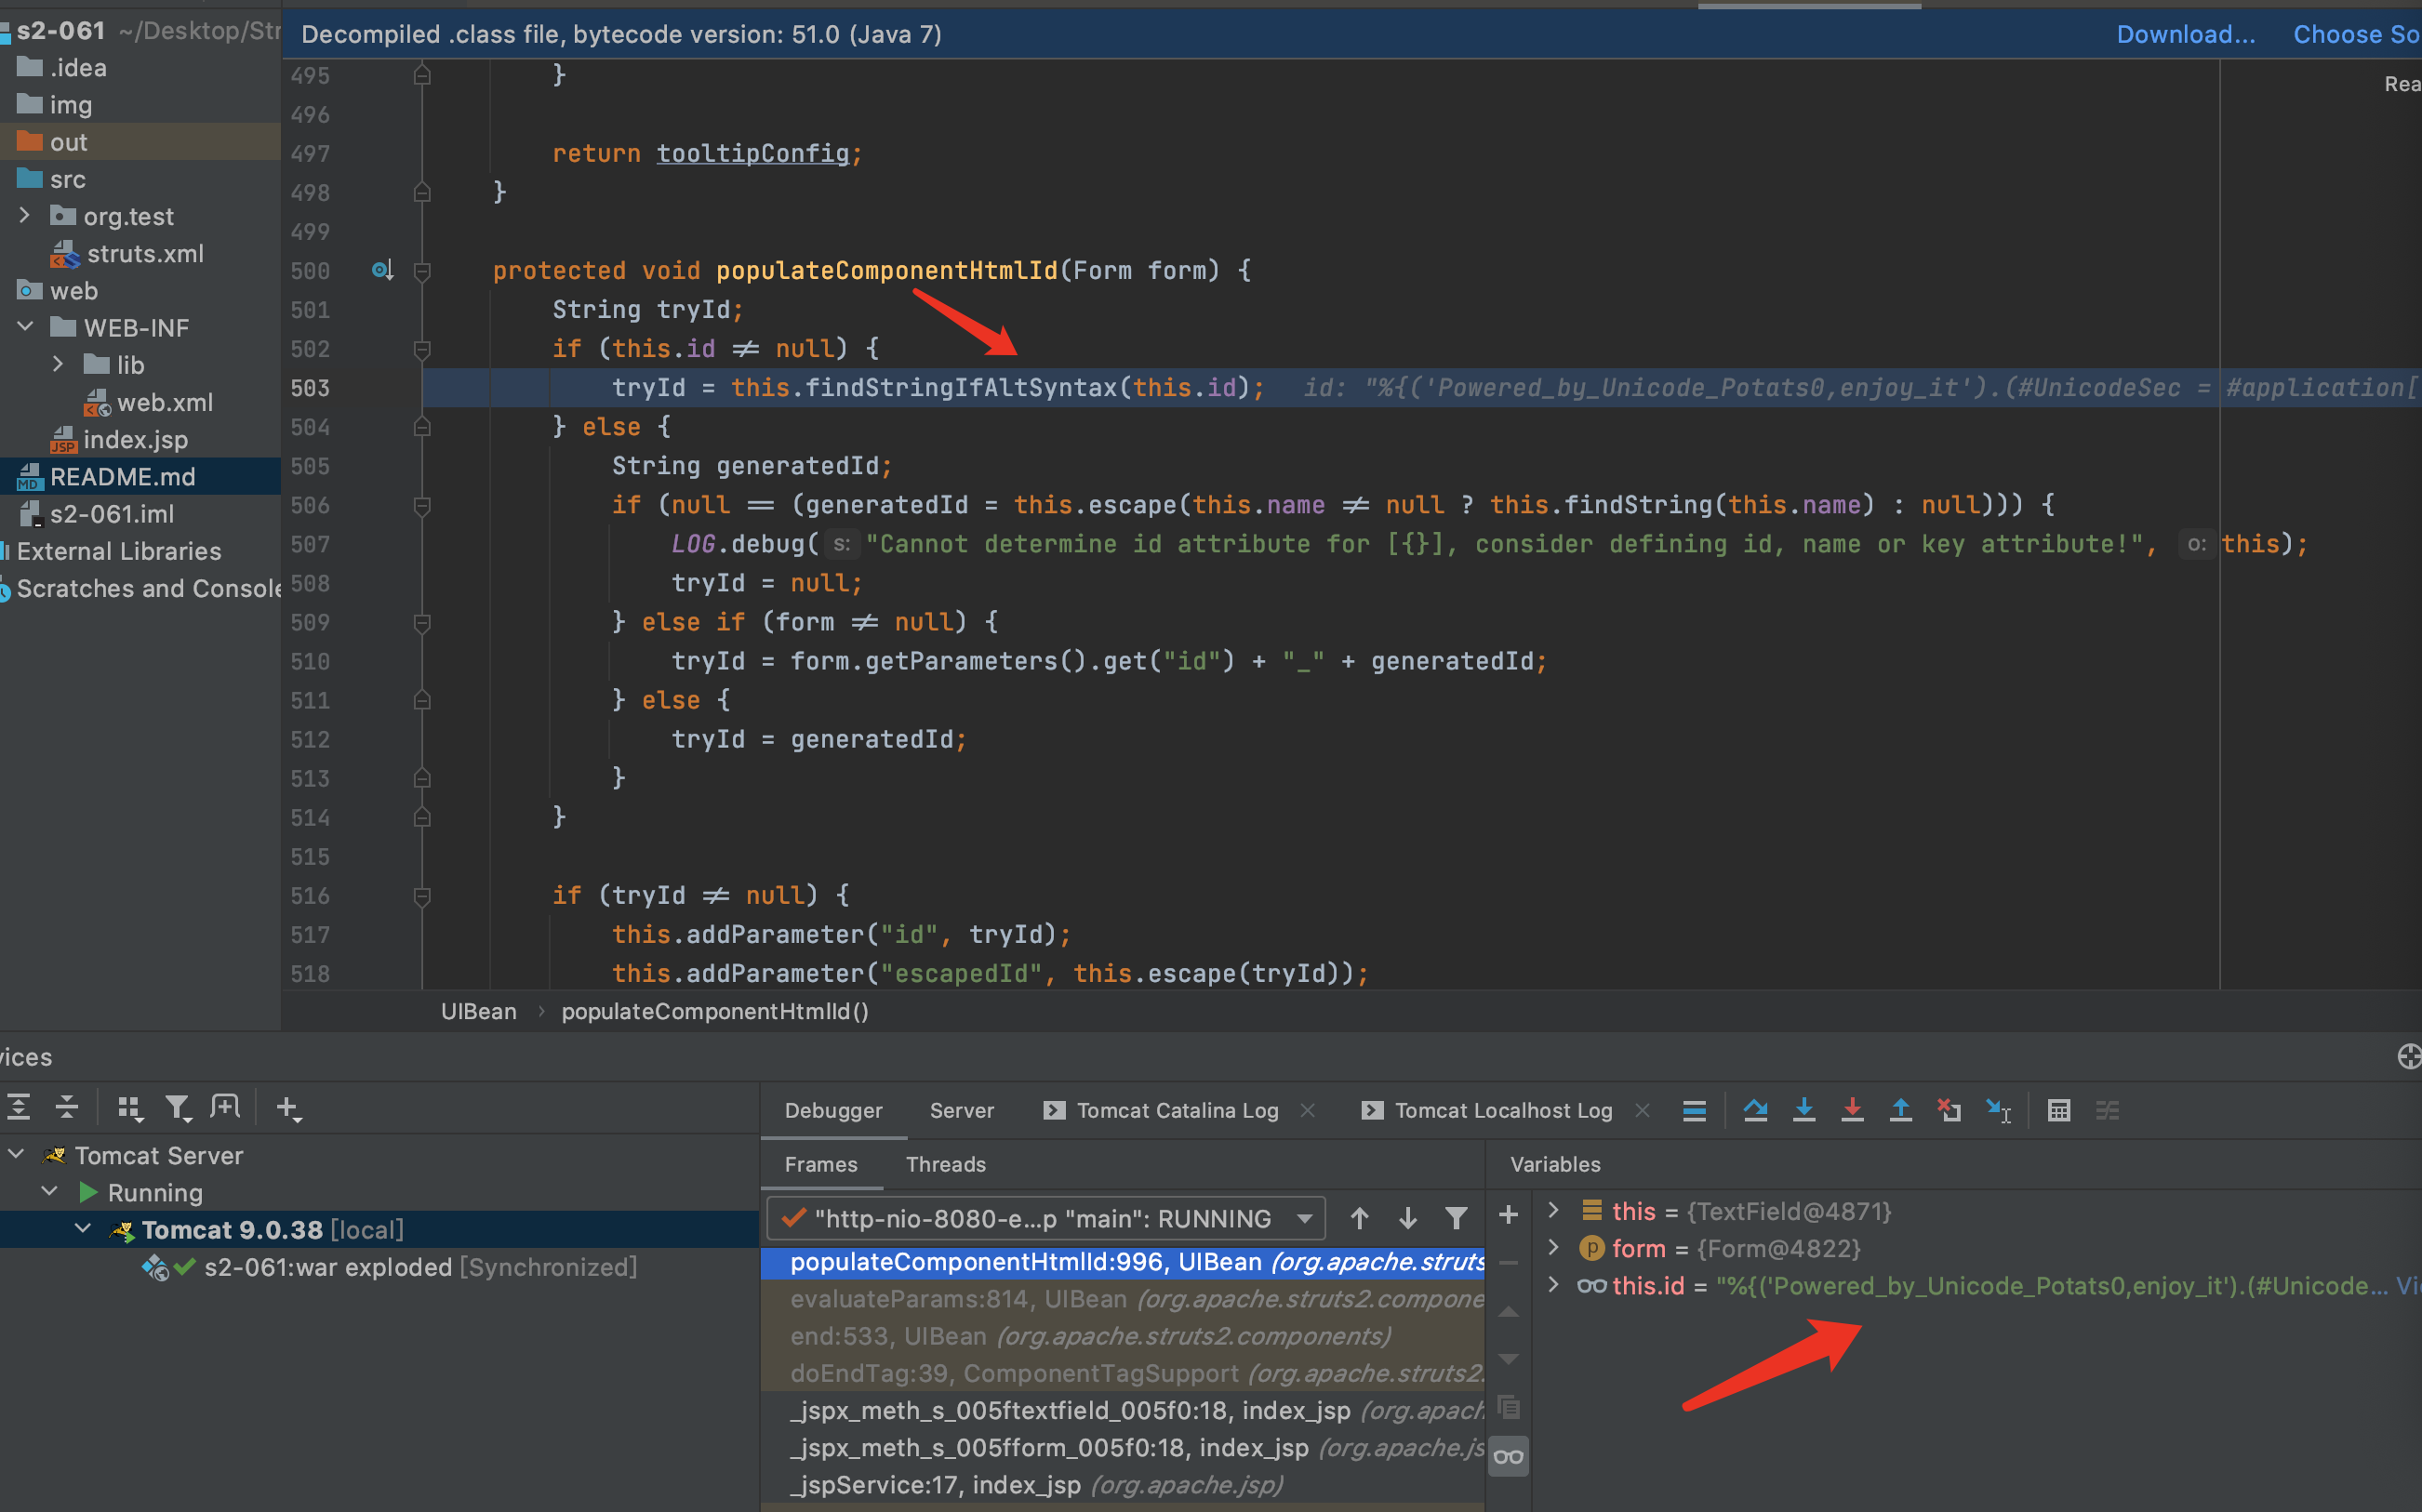Click the Run to Cursor icon
Viewport: 2422px width, 1512px height.
tap(1998, 1110)
